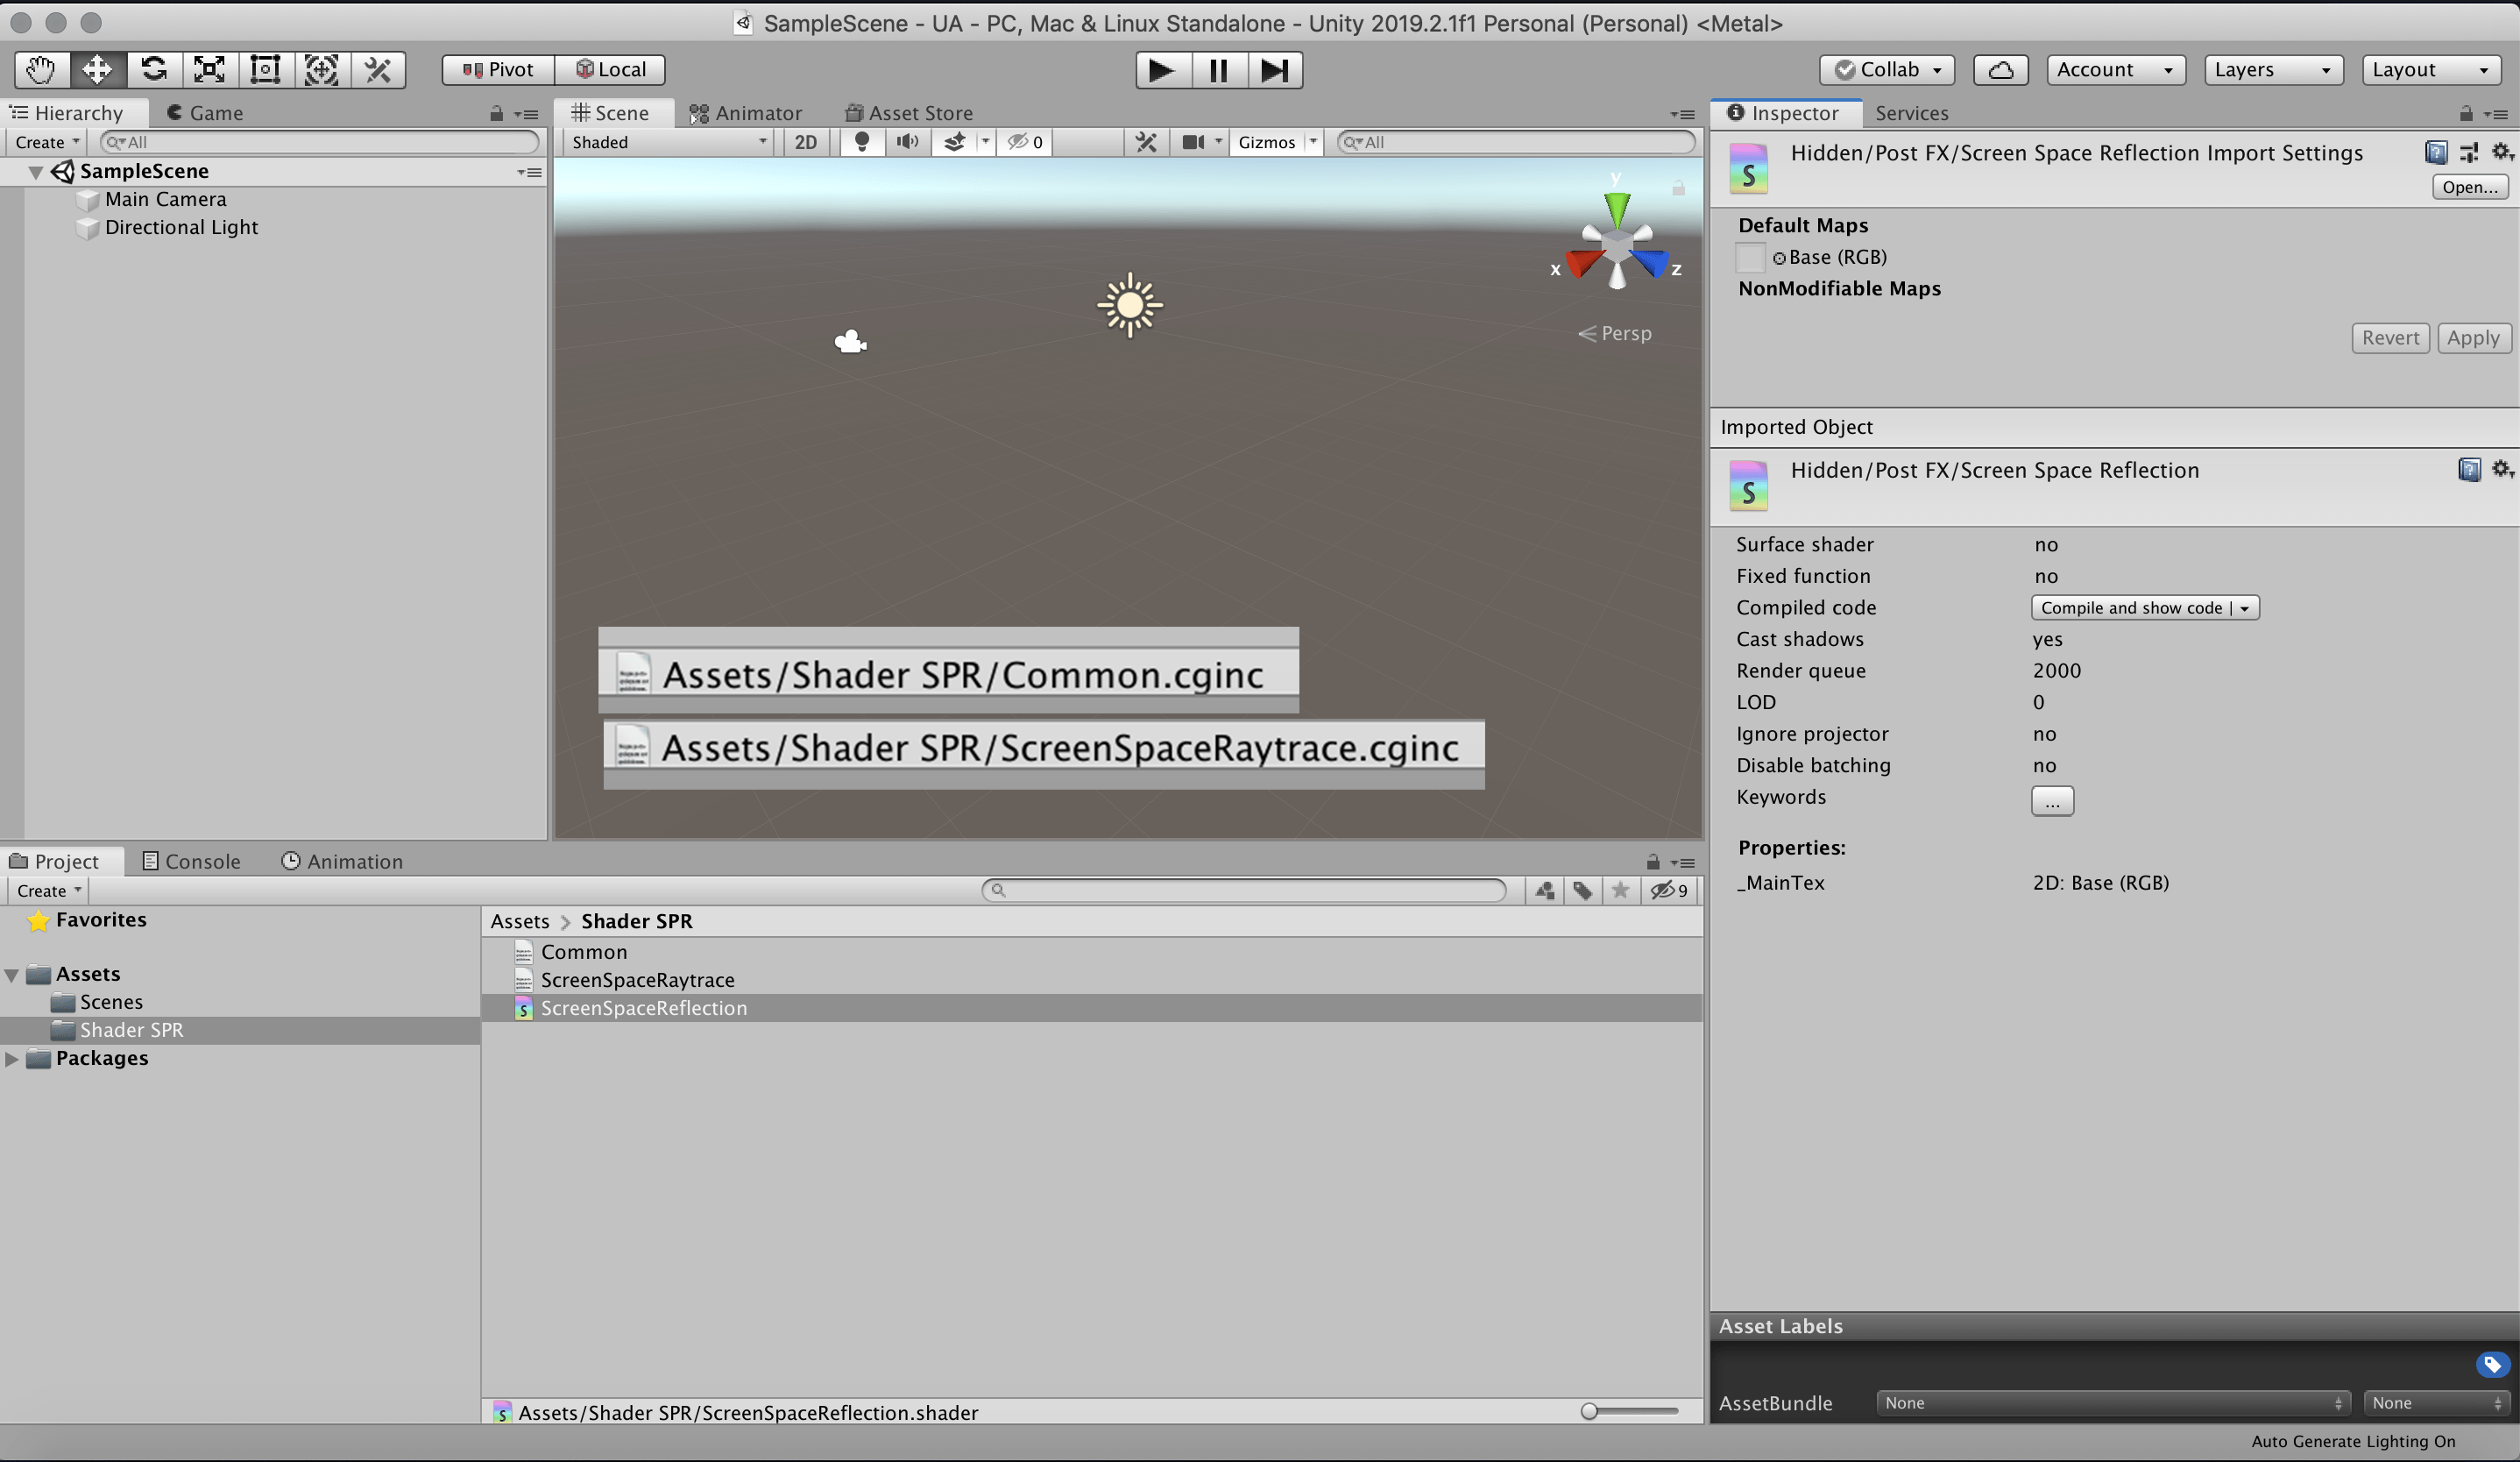Search by type in Project panel
Viewport: 2520px width, 1462px height.
pyautogui.click(x=1545, y=890)
